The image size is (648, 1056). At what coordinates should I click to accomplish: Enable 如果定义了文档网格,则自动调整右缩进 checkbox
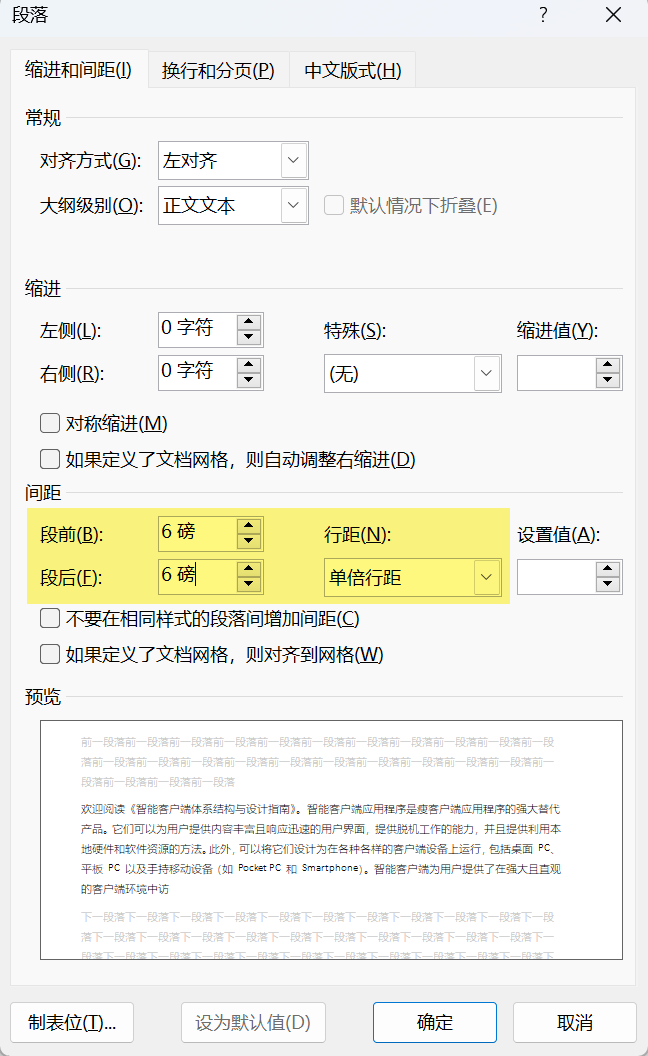50,459
